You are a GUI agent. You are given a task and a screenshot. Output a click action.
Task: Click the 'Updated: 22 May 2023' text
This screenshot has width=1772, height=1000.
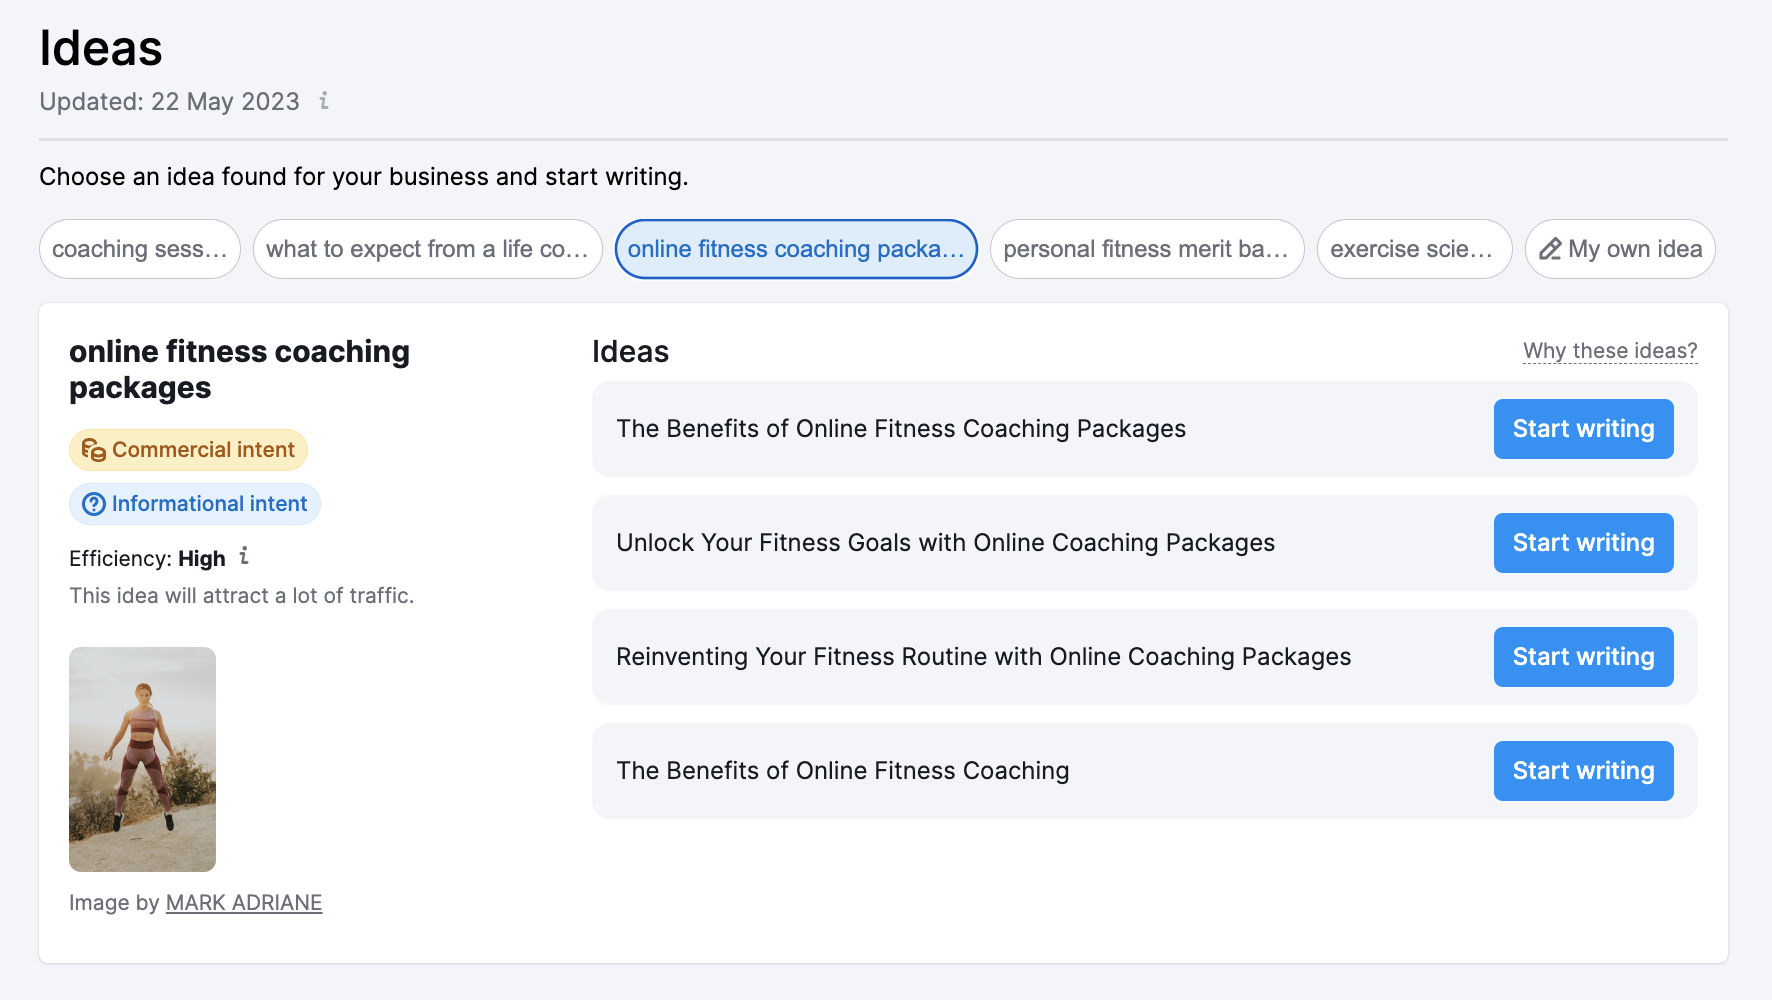pyautogui.click(x=169, y=102)
